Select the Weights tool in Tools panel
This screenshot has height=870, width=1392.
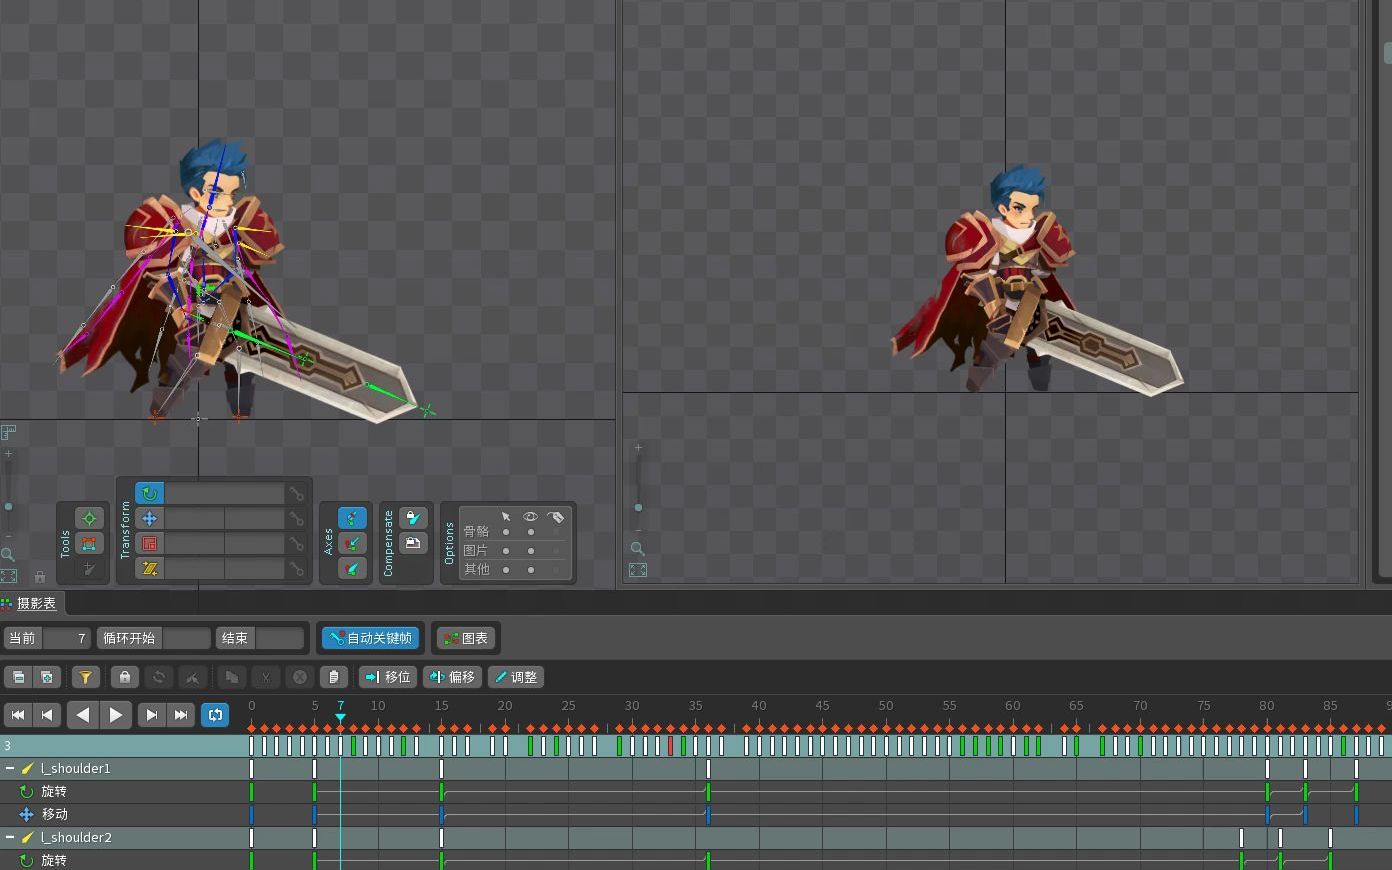click(89, 543)
